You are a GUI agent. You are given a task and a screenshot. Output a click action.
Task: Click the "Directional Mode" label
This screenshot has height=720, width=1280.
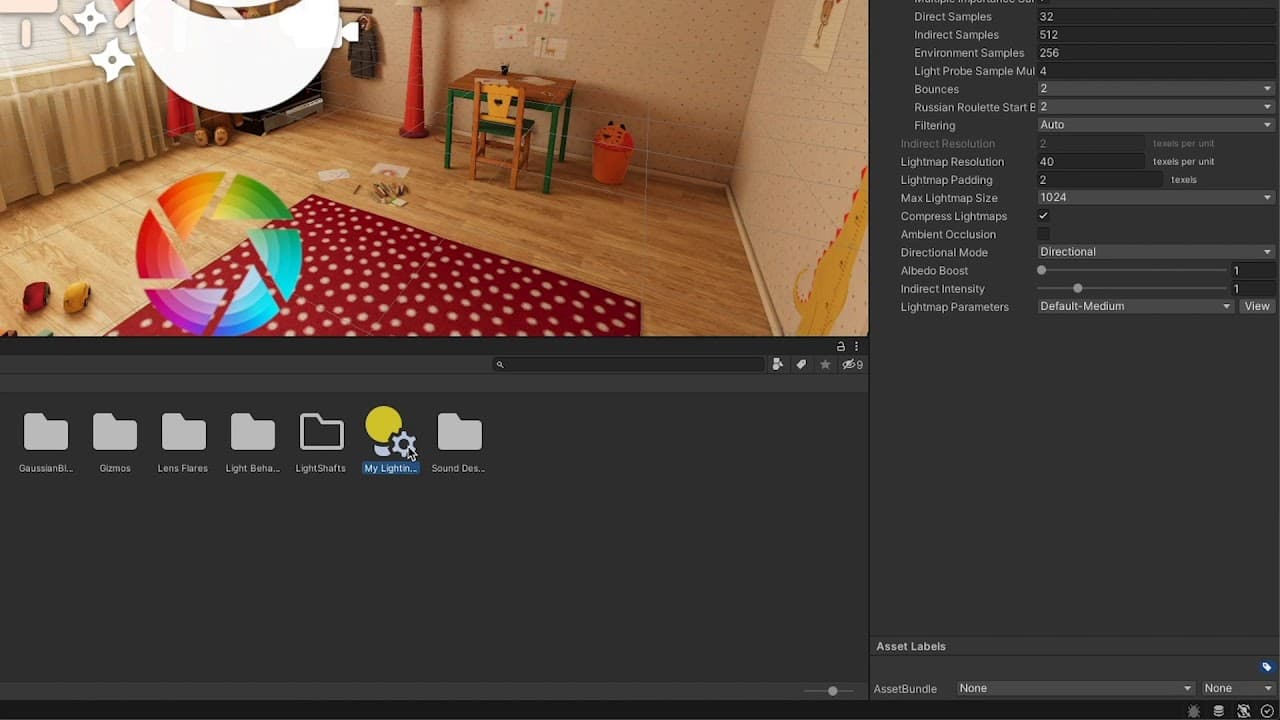[944, 252]
